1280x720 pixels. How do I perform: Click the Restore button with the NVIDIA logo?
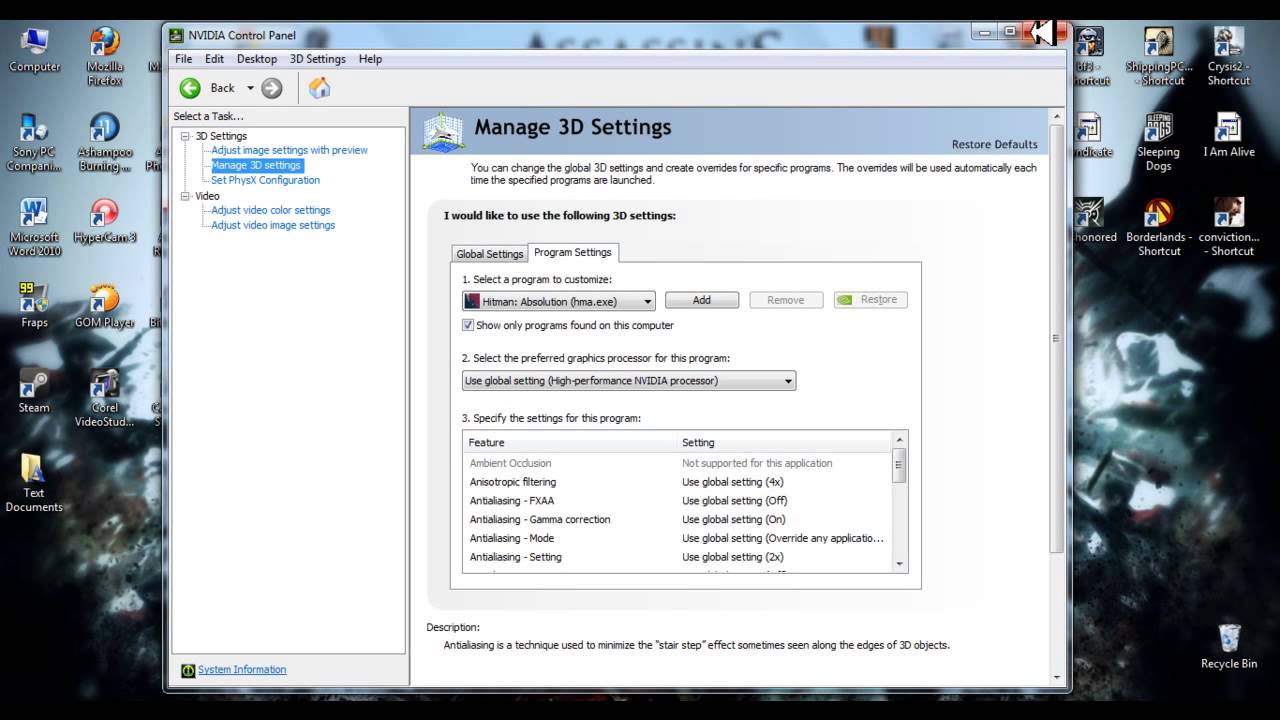point(871,300)
